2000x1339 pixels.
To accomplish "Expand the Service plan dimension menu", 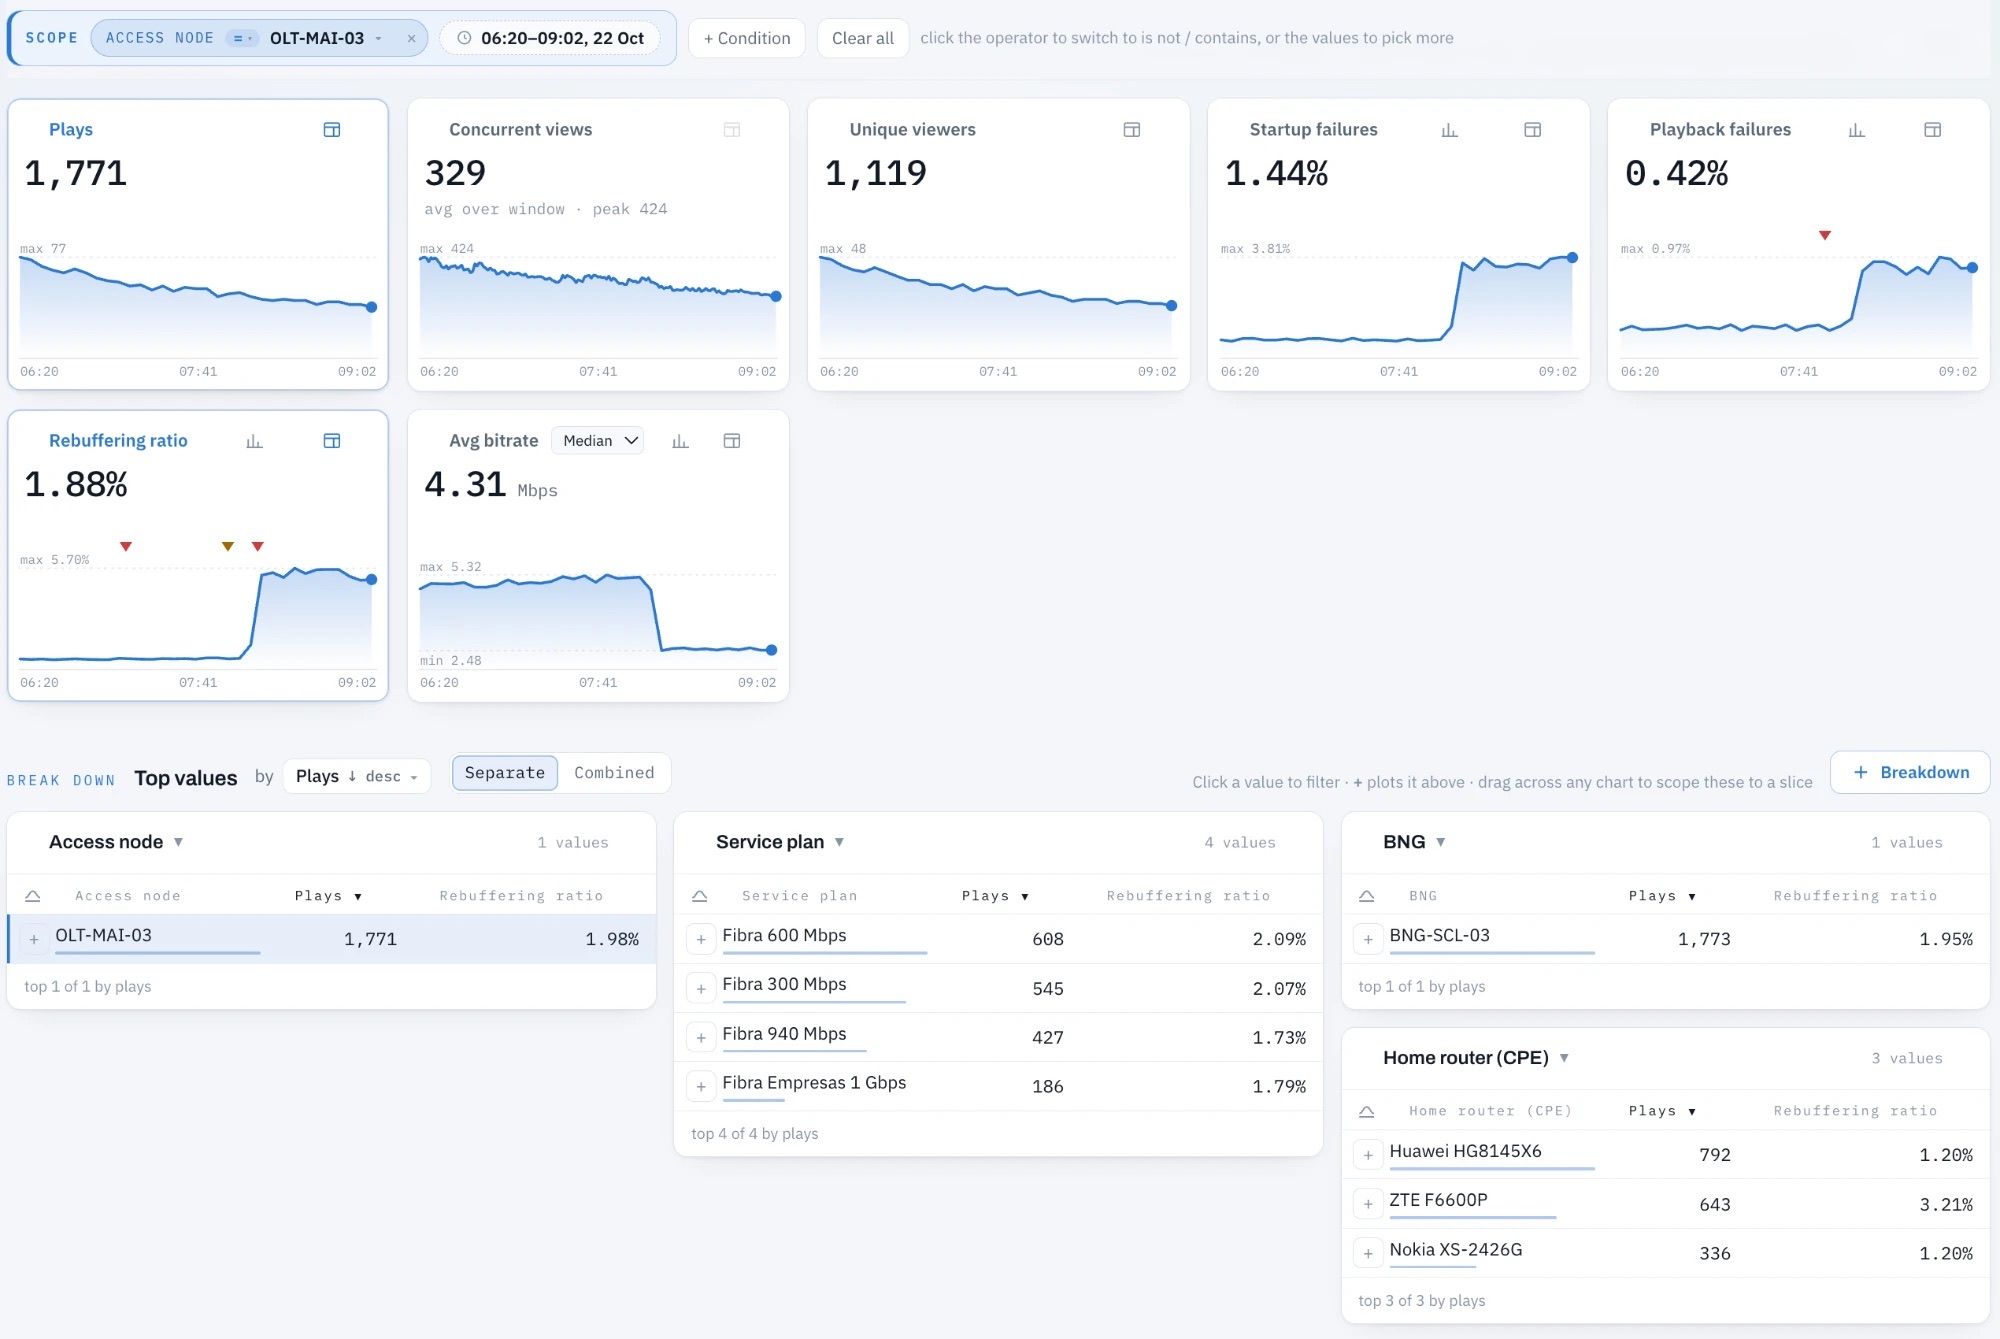I will coord(839,842).
